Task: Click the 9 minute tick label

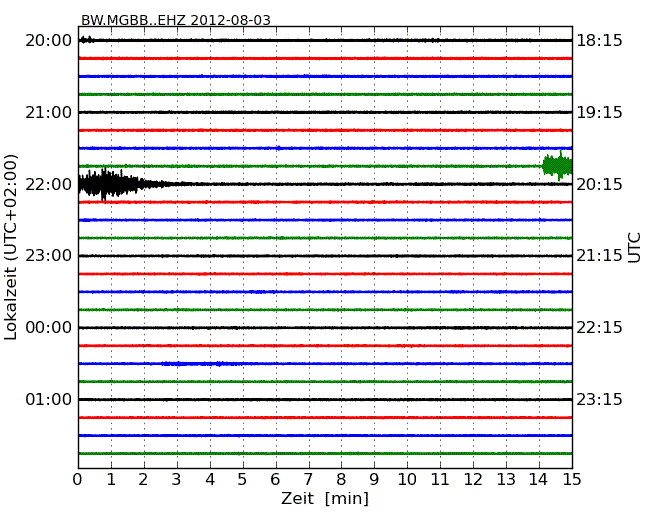Action: pos(374,479)
